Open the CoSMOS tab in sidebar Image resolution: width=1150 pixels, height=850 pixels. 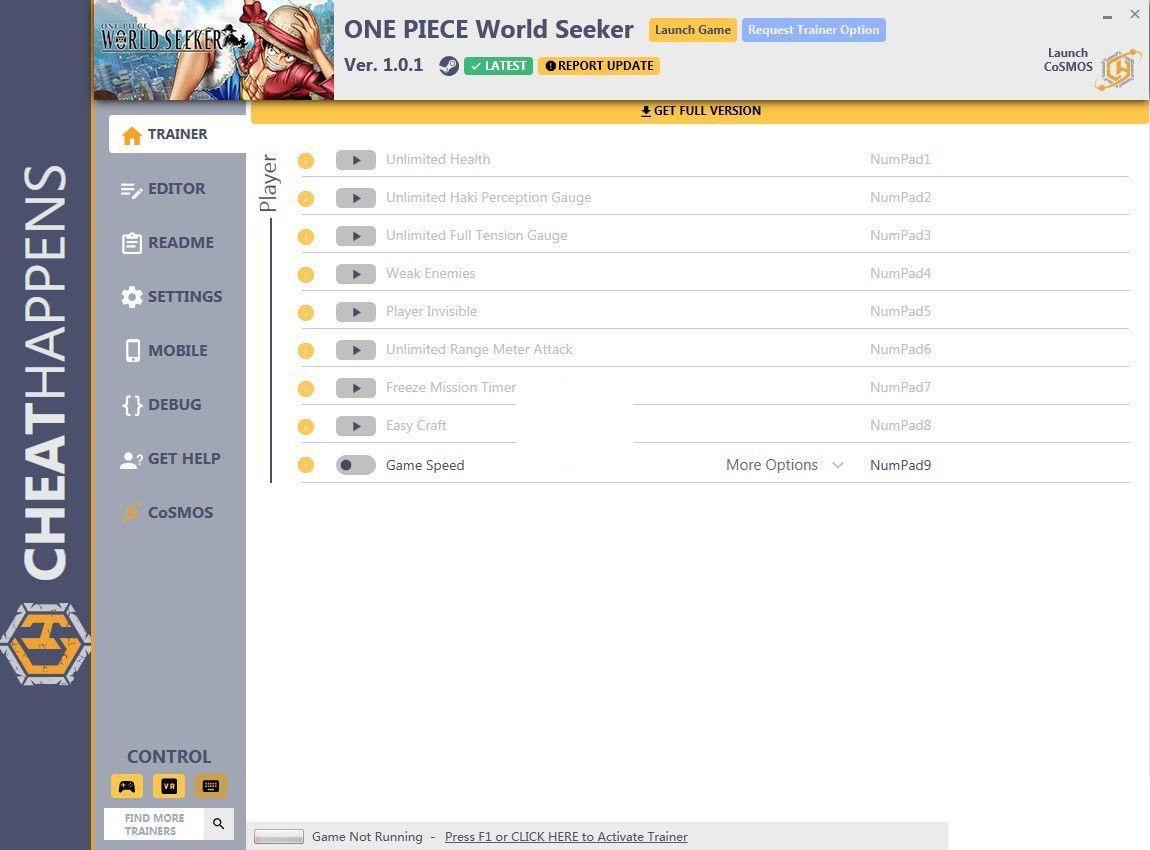coord(167,513)
